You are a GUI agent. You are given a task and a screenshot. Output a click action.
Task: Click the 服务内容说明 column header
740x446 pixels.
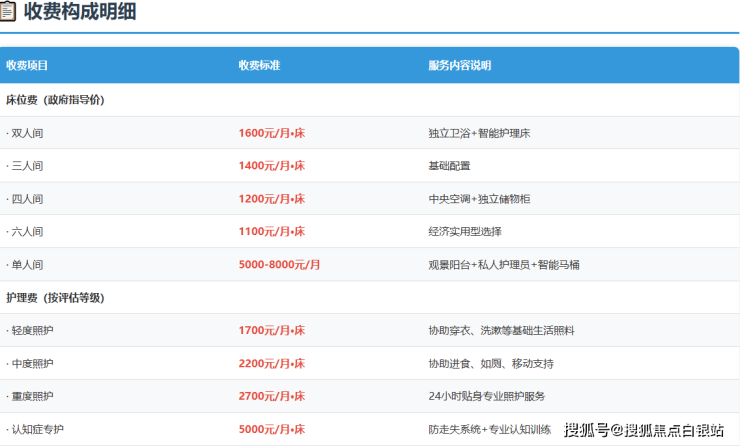[459, 65]
